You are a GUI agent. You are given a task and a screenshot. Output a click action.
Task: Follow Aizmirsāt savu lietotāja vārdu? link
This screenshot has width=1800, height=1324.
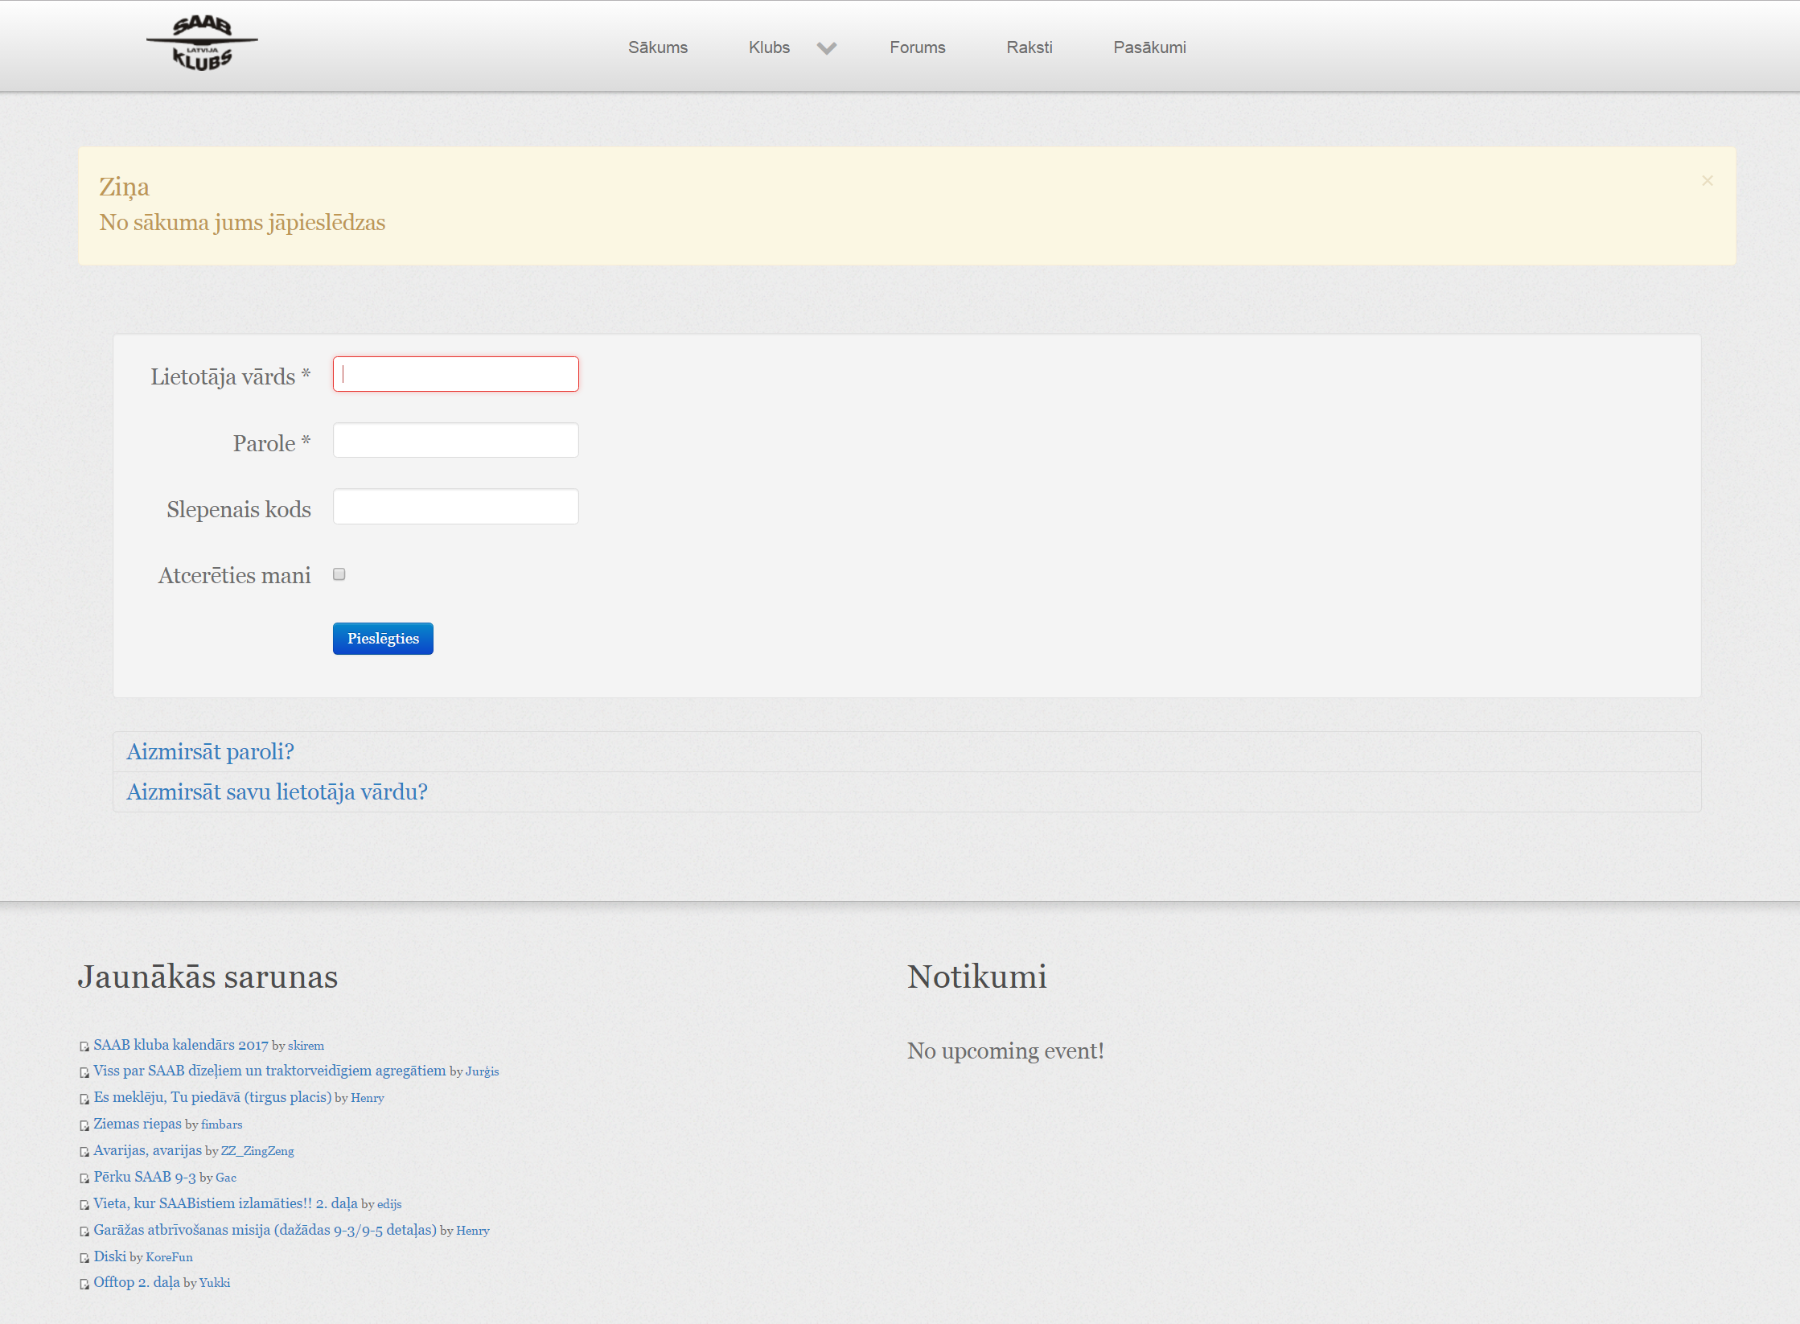[x=277, y=792]
